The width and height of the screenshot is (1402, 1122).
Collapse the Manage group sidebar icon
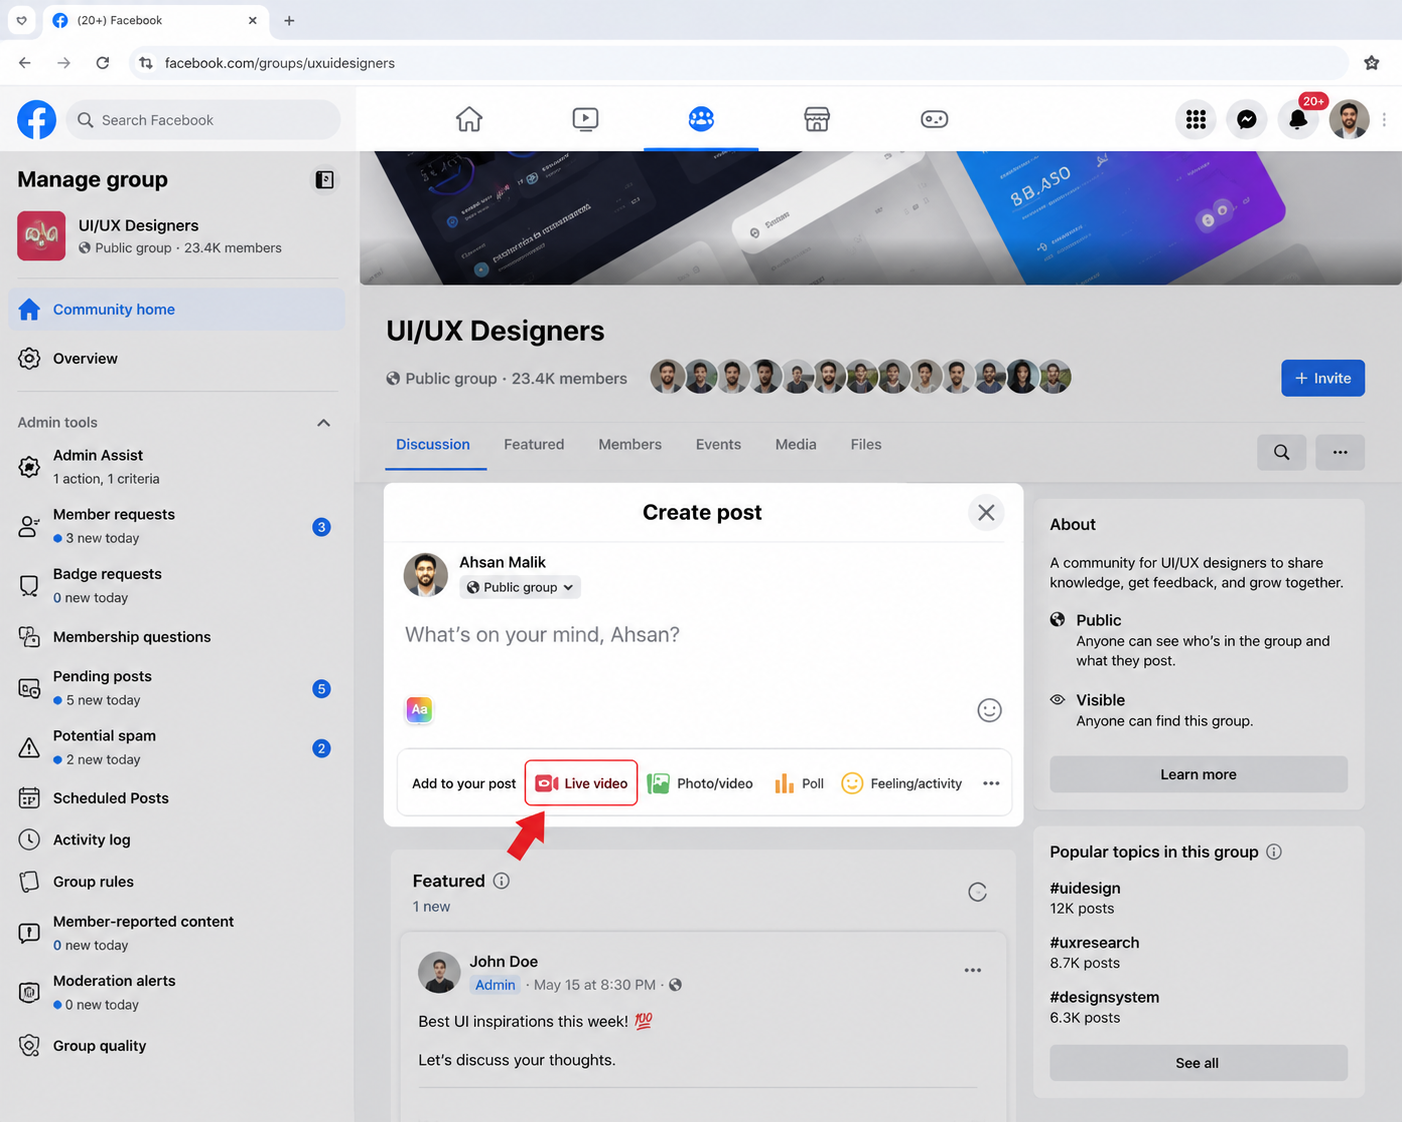tap(325, 180)
